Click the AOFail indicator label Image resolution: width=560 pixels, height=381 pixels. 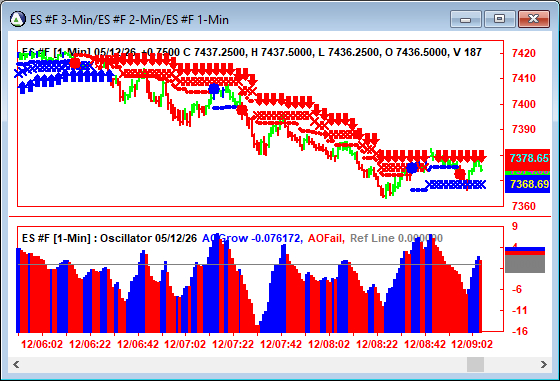coord(326,238)
